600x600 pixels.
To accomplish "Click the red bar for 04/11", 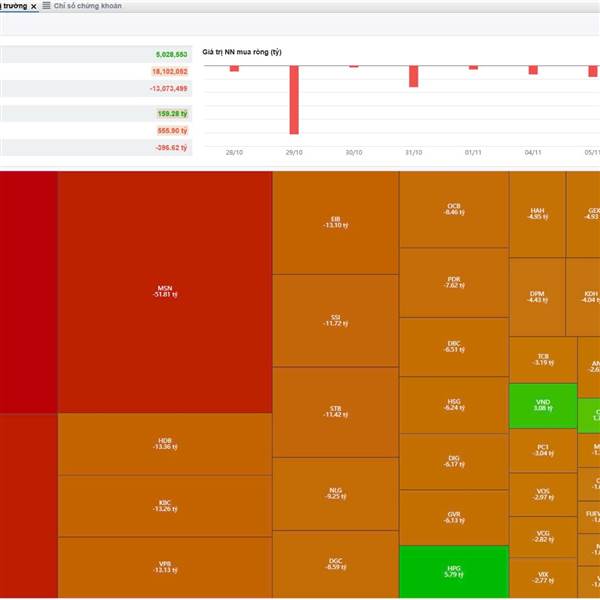I will (x=533, y=70).
